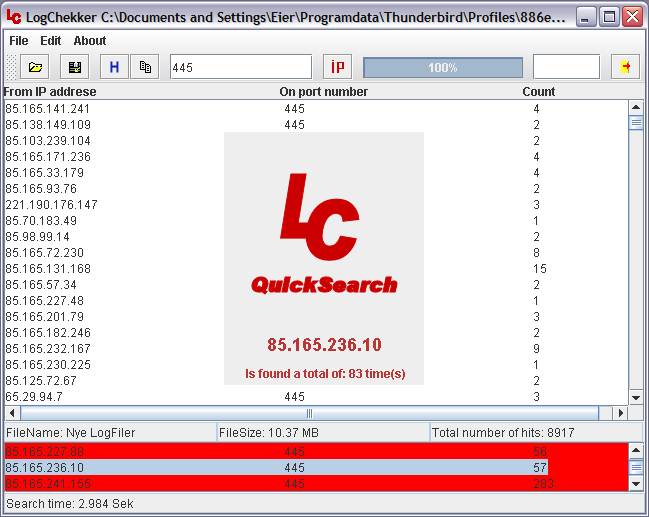
Task: Select row 85.165.131.168
Action: (316, 269)
